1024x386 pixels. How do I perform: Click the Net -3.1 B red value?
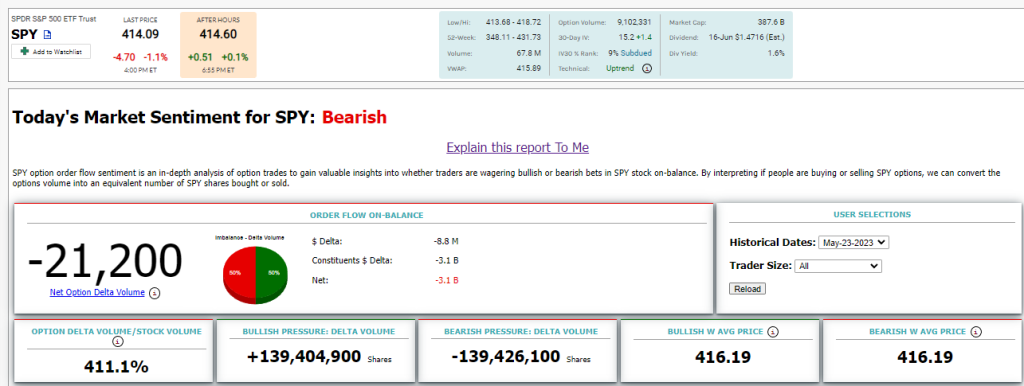(446, 280)
